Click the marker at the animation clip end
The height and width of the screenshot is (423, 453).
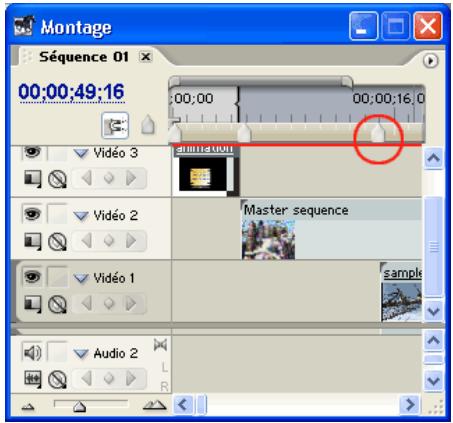pos(244,133)
